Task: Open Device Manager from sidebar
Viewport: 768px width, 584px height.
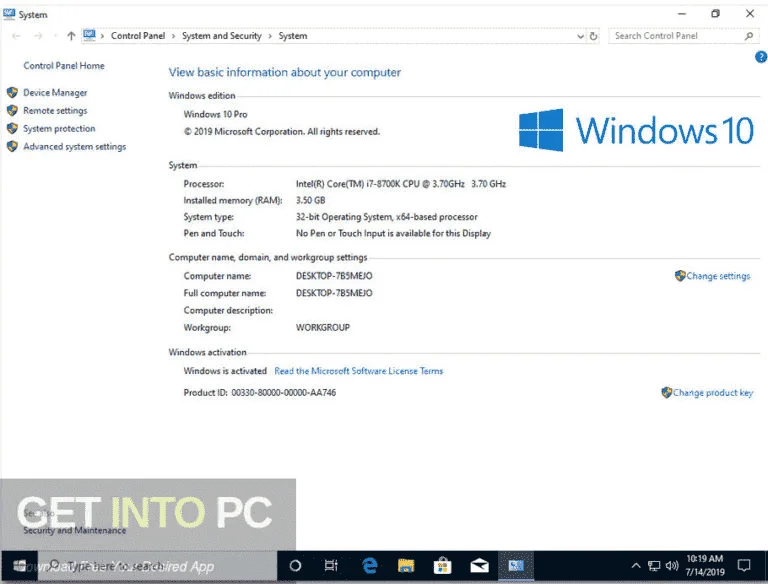Action: (55, 93)
